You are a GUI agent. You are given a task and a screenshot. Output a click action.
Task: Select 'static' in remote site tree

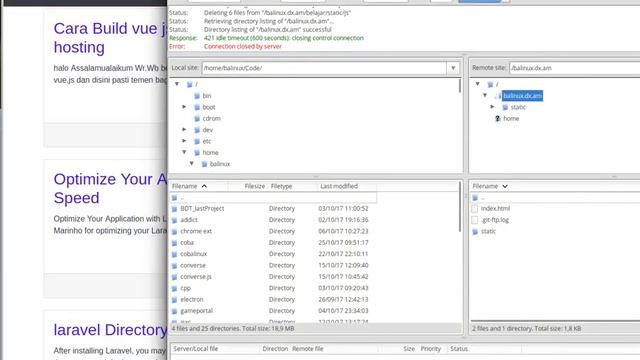pyautogui.click(x=518, y=107)
